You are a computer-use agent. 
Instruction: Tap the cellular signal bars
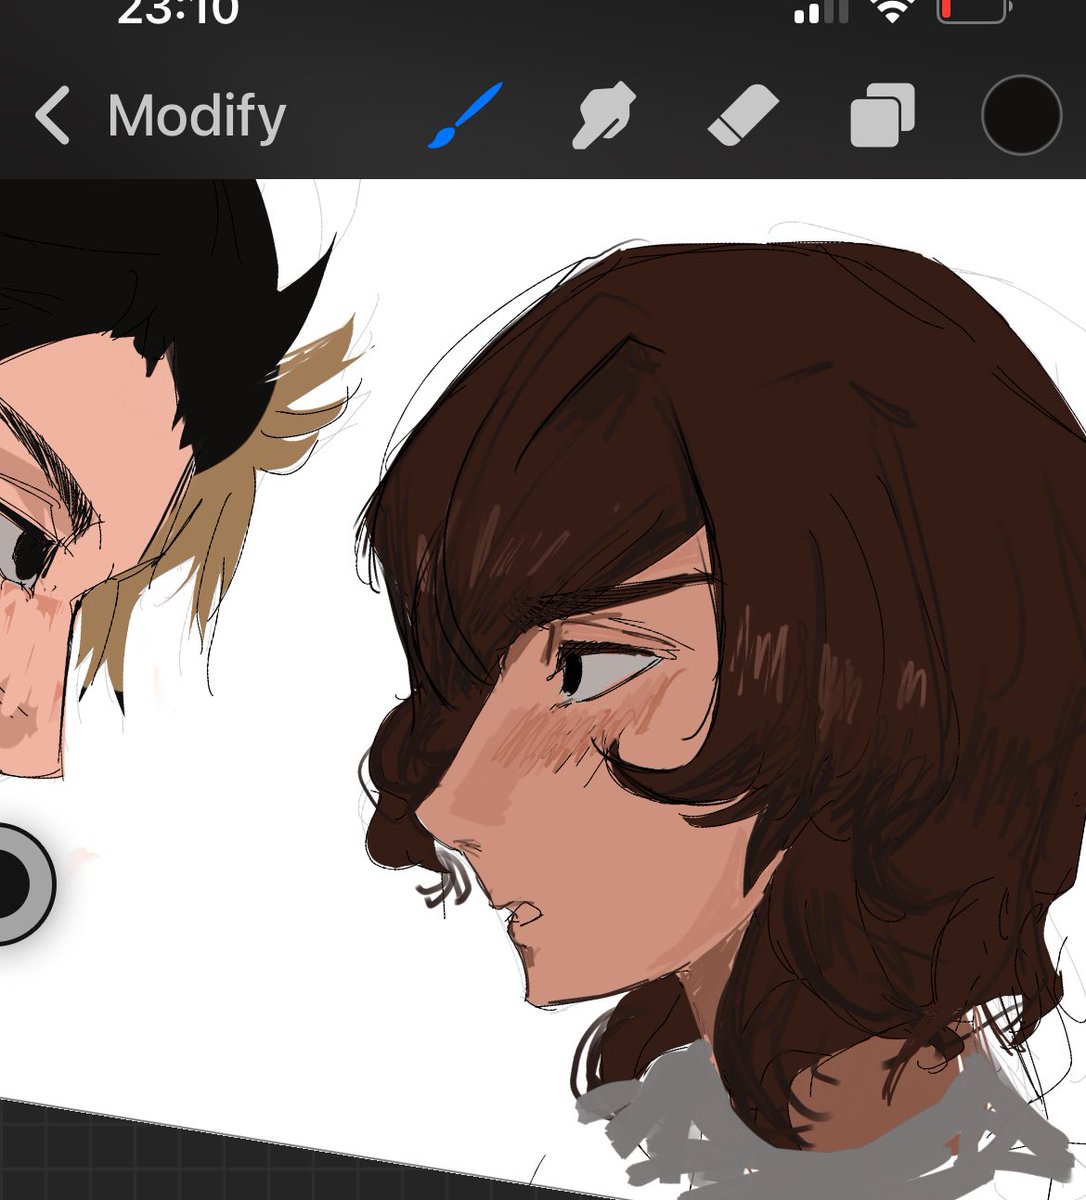[x=820, y=11]
